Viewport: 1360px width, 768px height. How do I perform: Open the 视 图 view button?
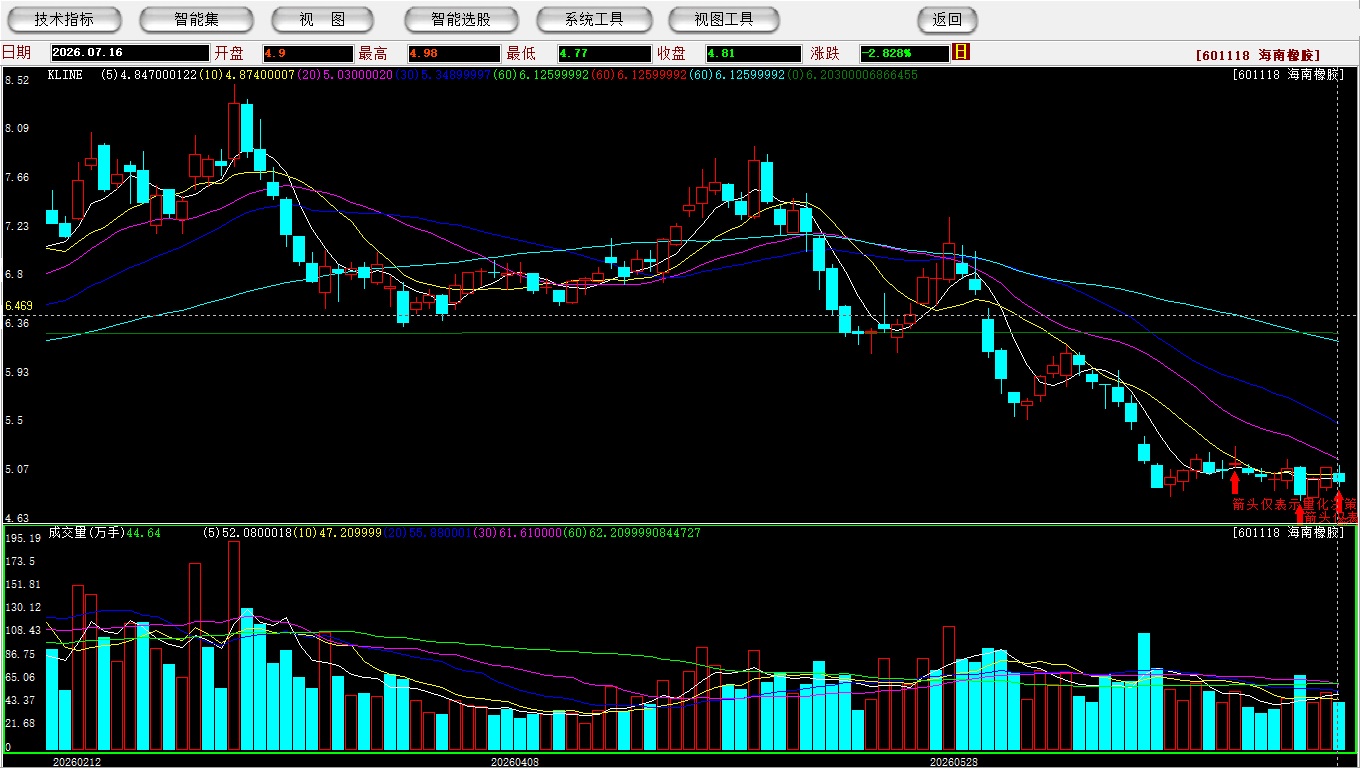[323, 19]
